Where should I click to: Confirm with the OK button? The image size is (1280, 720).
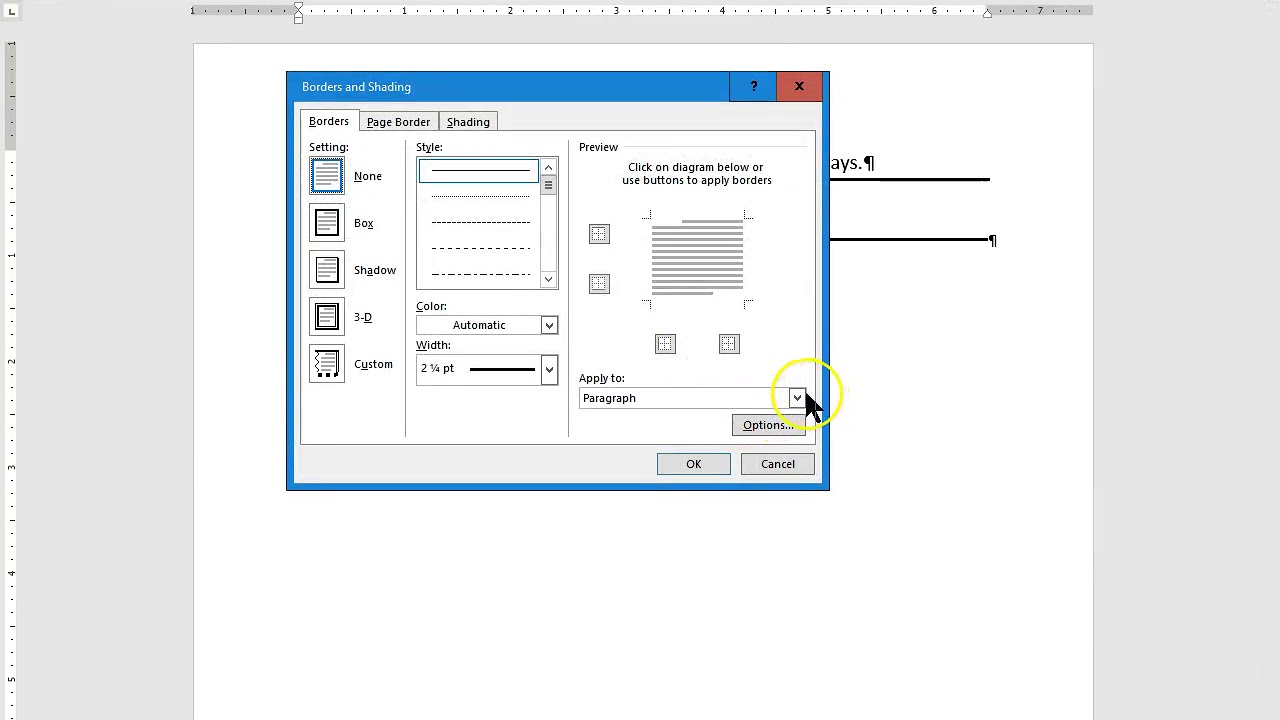click(x=693, y=464)
